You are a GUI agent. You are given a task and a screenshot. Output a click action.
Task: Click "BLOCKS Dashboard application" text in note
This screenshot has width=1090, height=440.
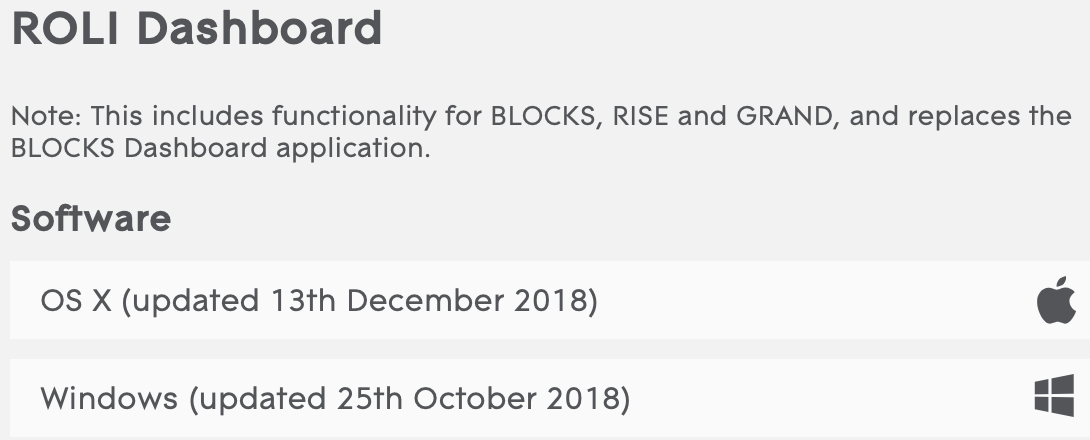(x=220, y=149)
